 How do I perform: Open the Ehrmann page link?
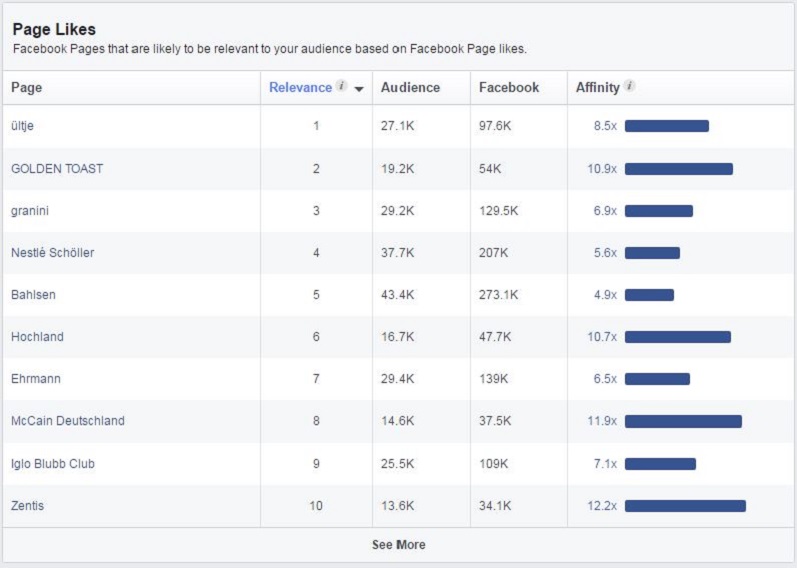pos(36,379)
